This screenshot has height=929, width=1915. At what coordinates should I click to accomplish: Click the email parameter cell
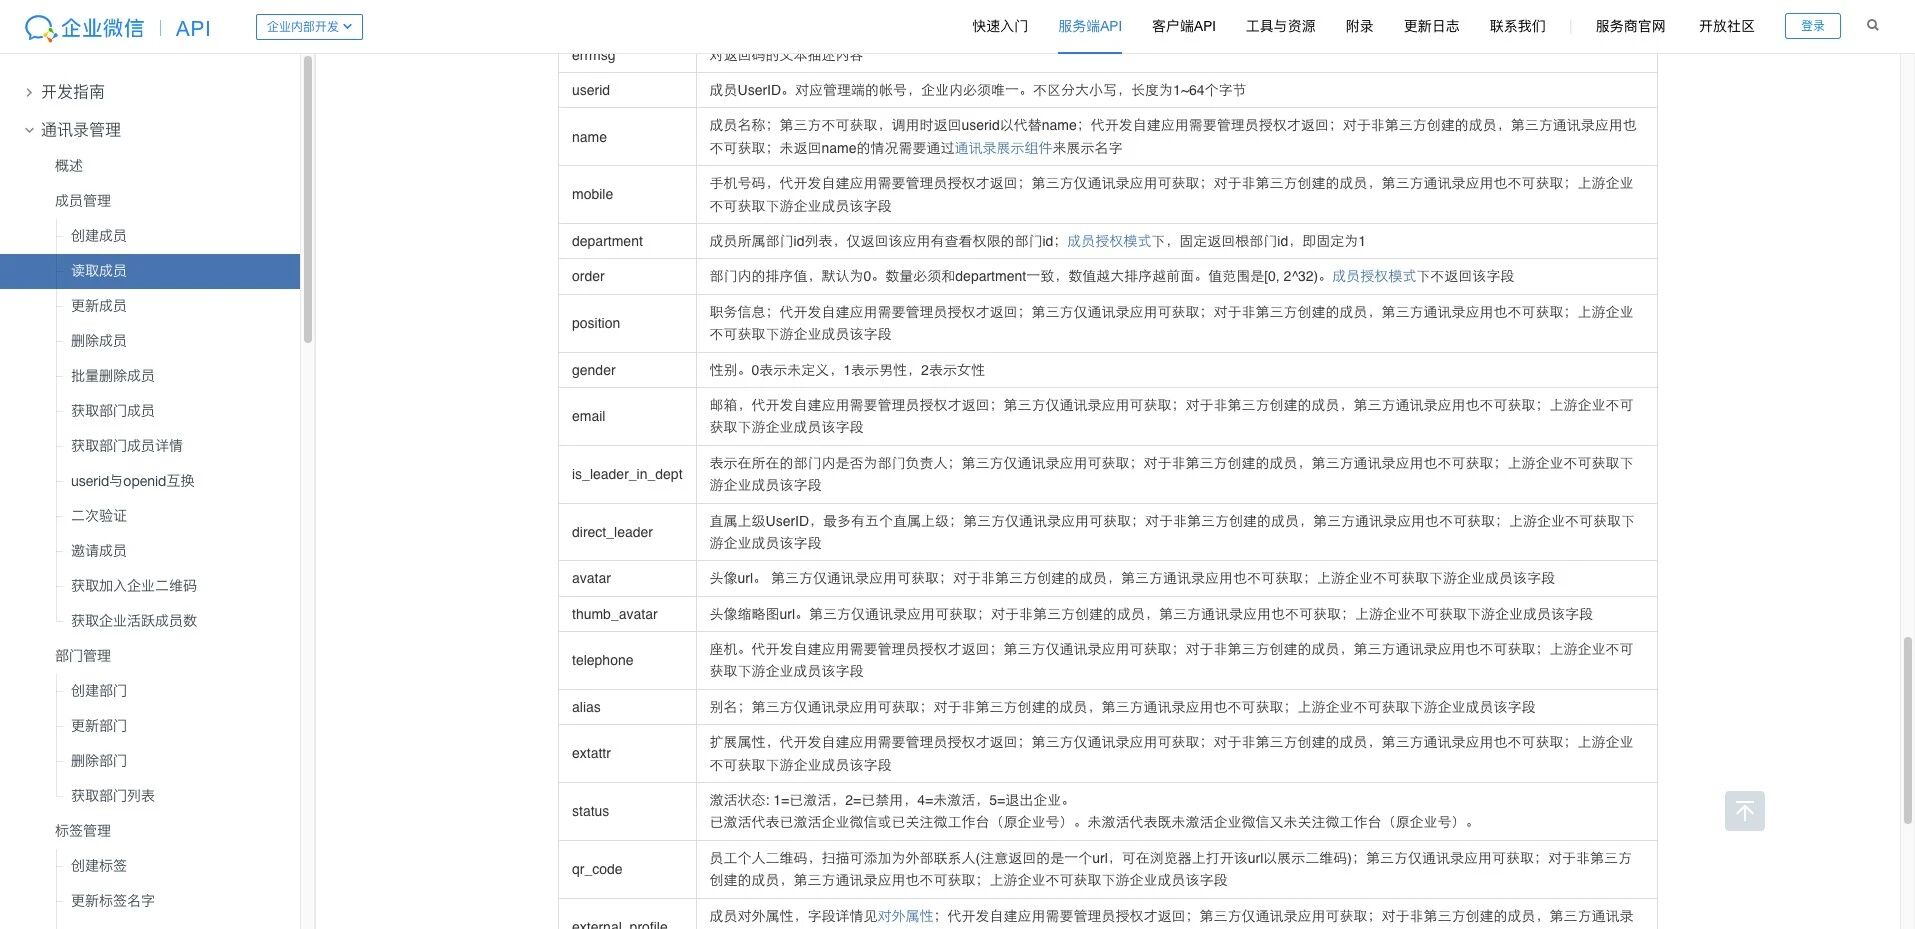[x=627, y=416]
